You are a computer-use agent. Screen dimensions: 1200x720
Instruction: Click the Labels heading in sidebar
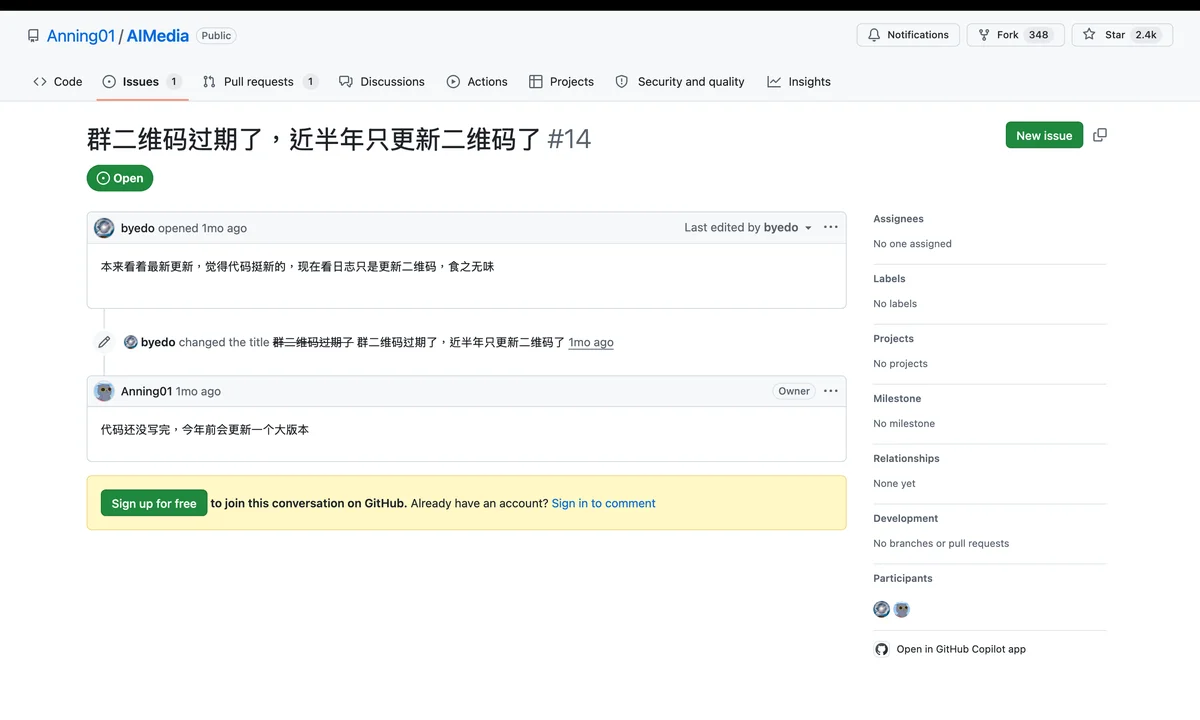889,279
